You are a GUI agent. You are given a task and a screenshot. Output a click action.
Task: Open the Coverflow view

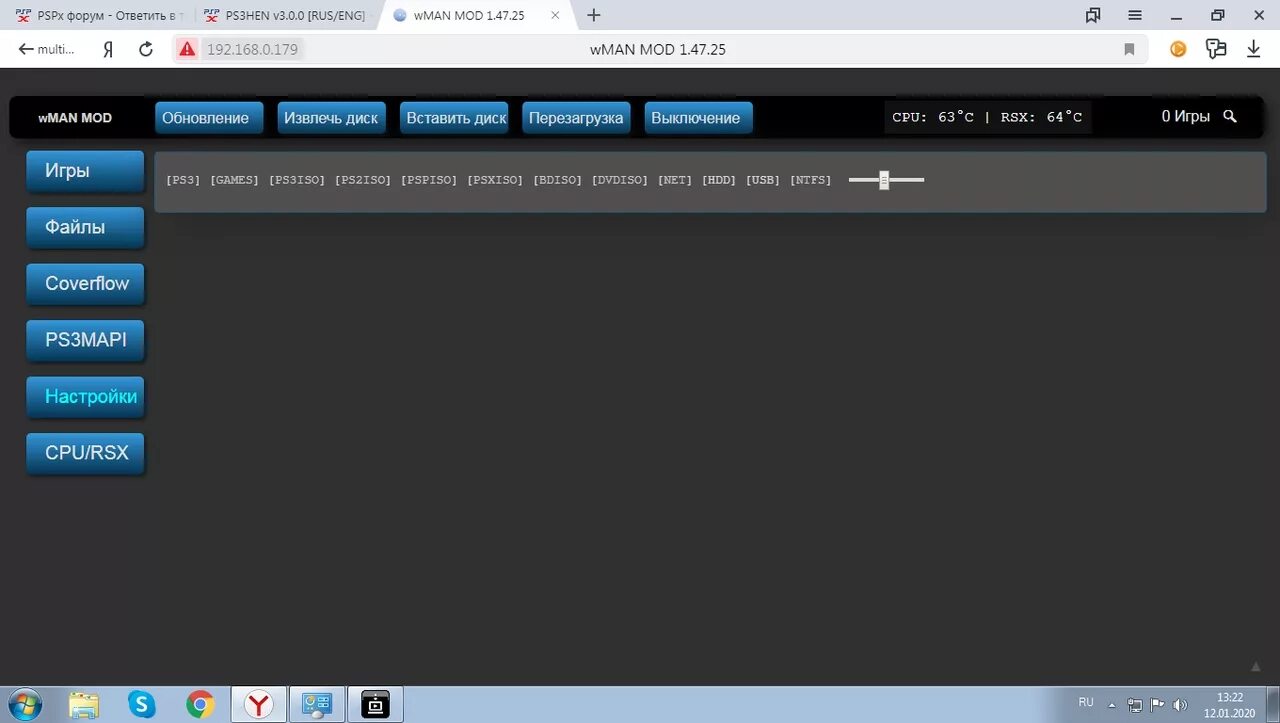pos(85,283)
